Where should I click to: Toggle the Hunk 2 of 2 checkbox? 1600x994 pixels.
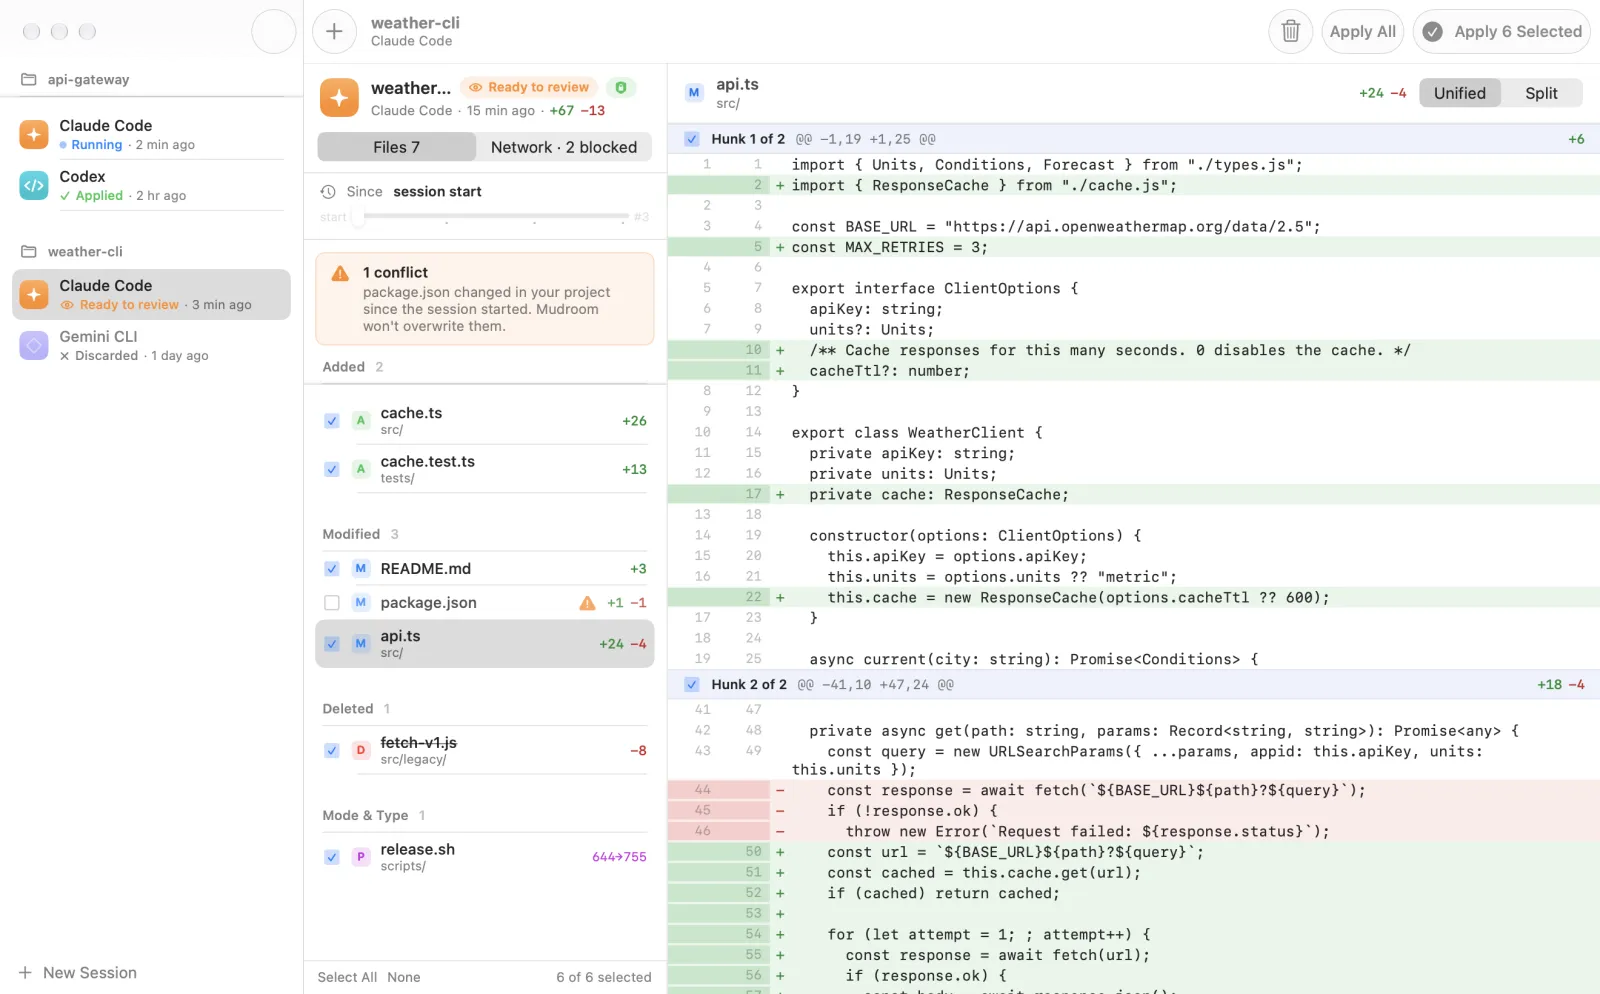691,685
